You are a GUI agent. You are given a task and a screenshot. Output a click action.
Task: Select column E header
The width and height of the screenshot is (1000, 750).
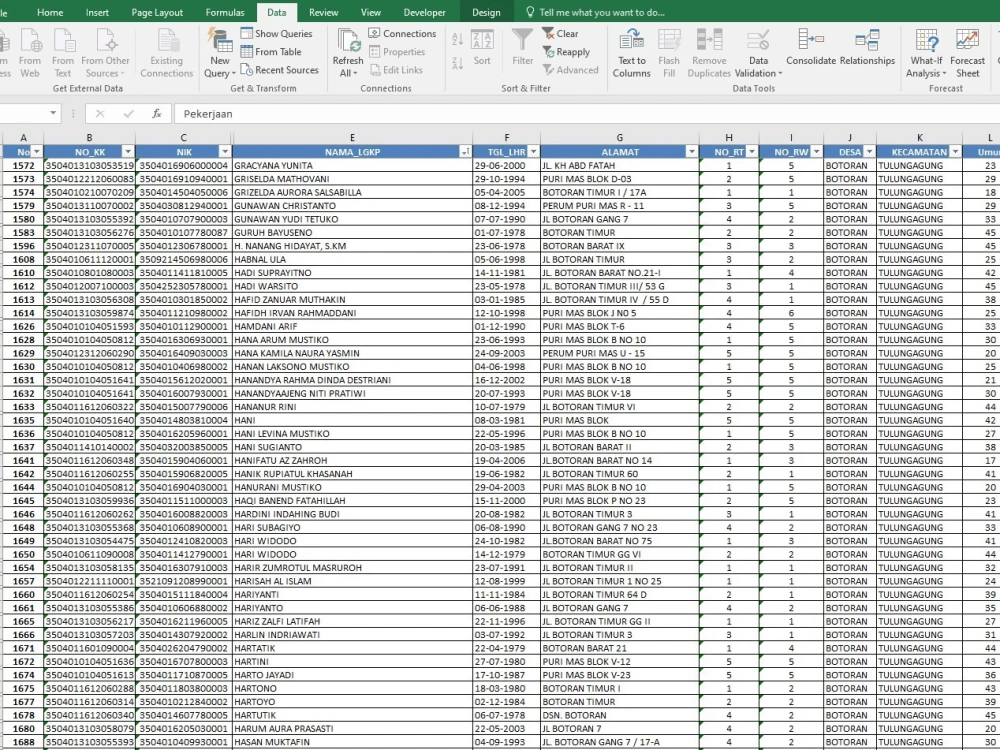tap(352, 138)
